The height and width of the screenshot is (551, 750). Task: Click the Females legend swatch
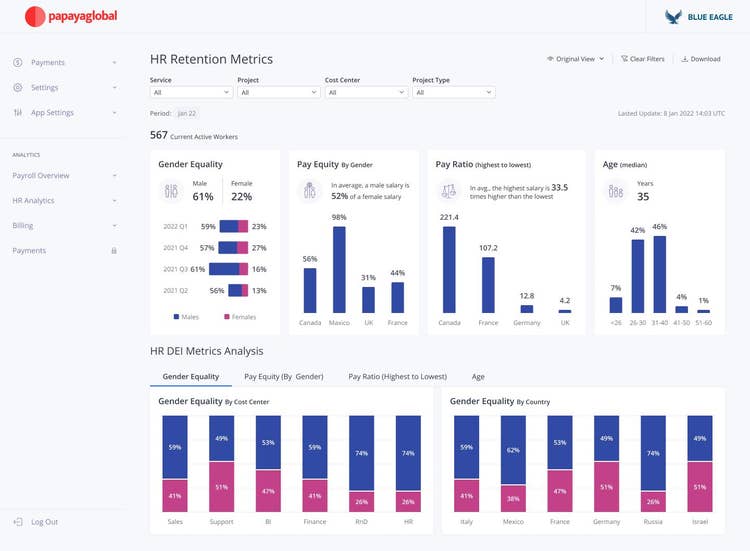[227, 317]
